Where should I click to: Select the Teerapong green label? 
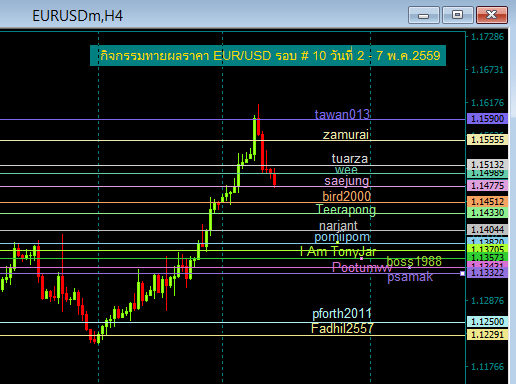[x=346, y=210]
